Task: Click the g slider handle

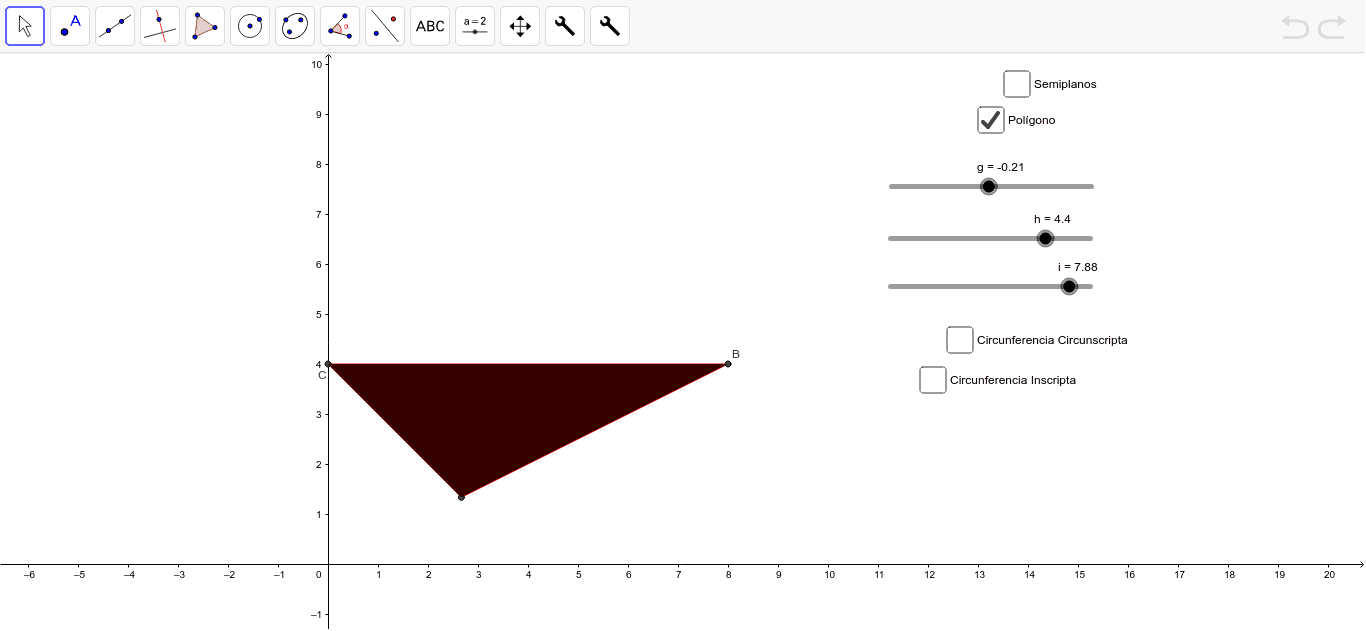Action: (989, 186)
